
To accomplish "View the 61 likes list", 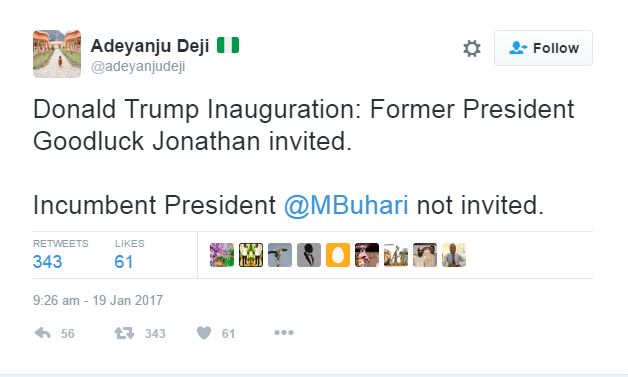I will [x=123, y=262].
